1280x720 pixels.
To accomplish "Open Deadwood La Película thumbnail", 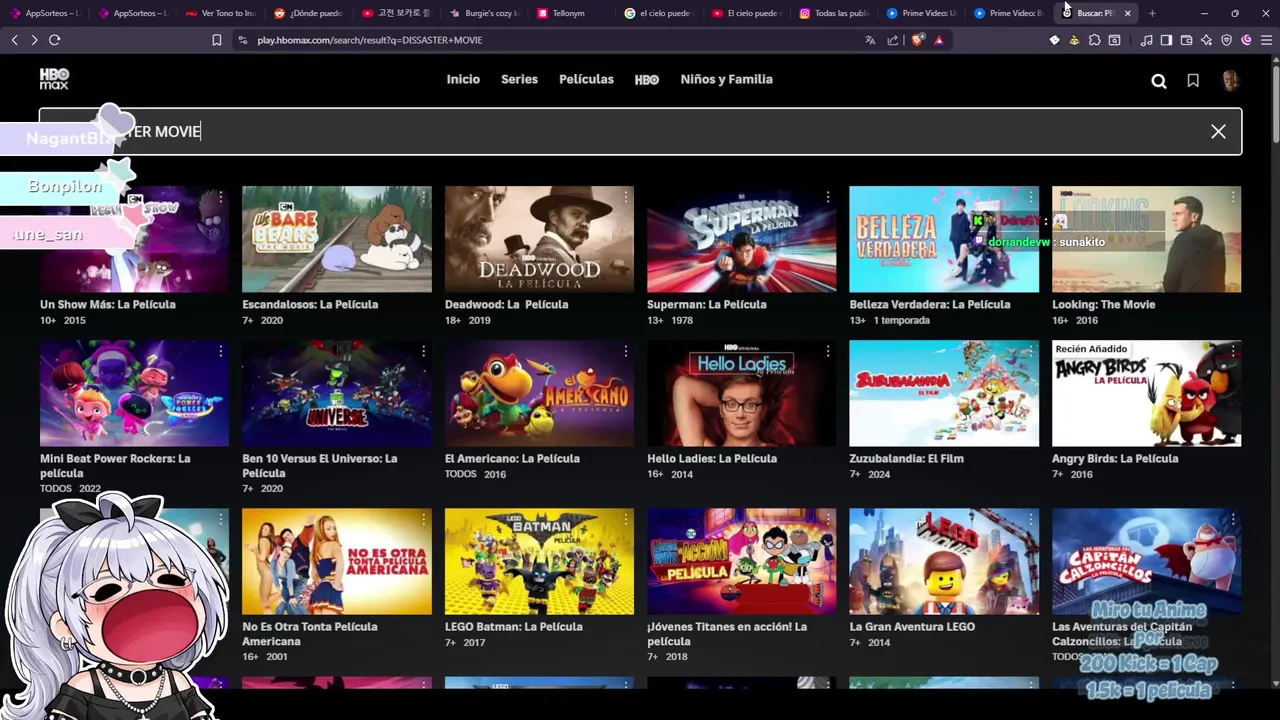I will [539, 239].
